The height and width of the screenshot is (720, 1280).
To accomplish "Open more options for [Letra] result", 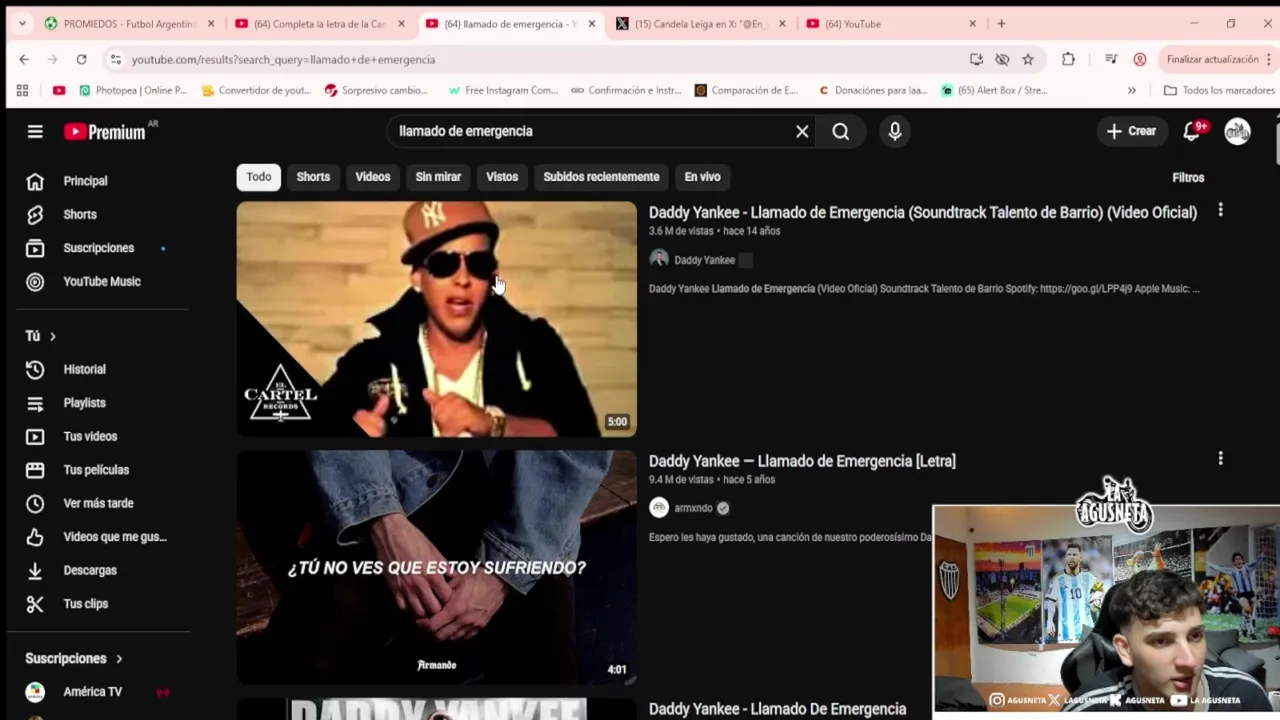I will pyautogui.click(x=1220, y=459).
